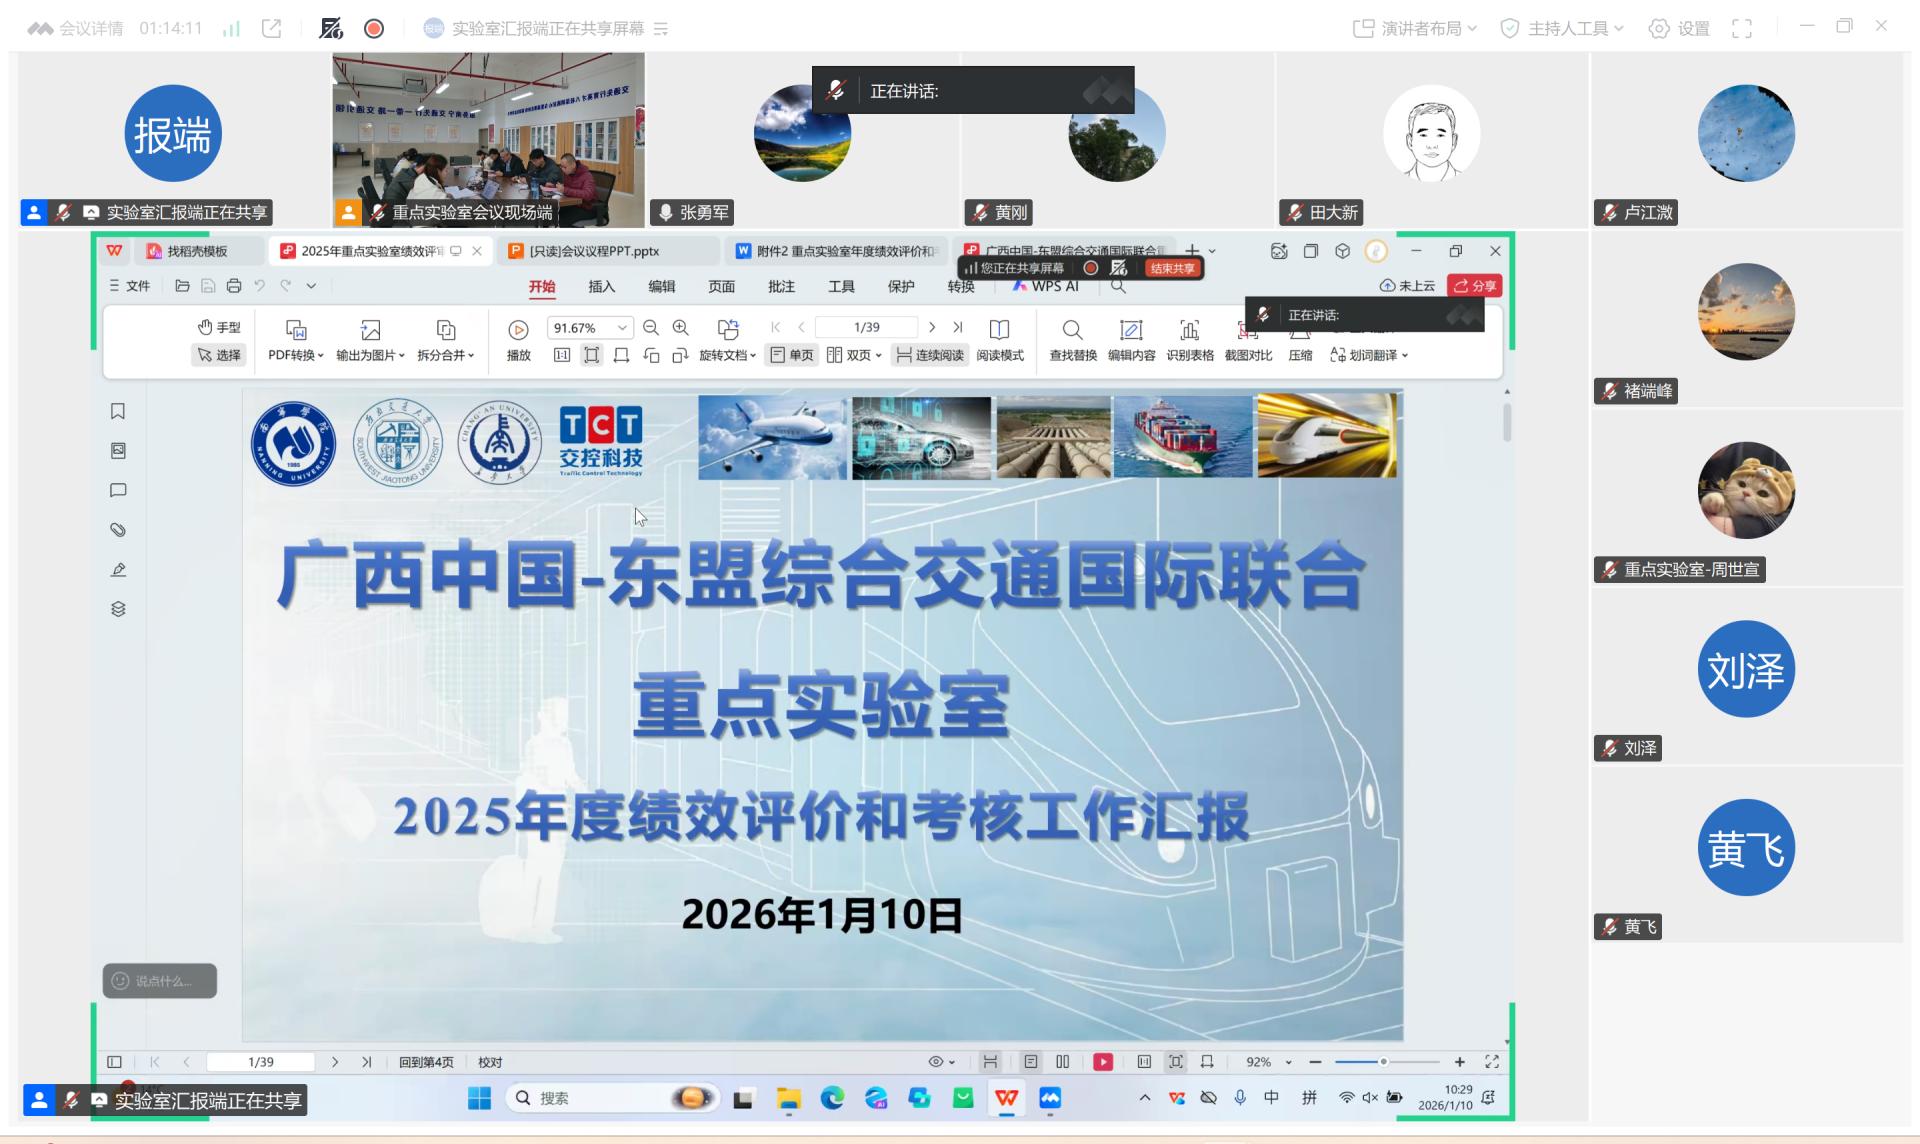The width and height of the screenshot is (1920, 1144).
Task: Toggle 连续阅读 continuous reading
Action: pos(930,355)
